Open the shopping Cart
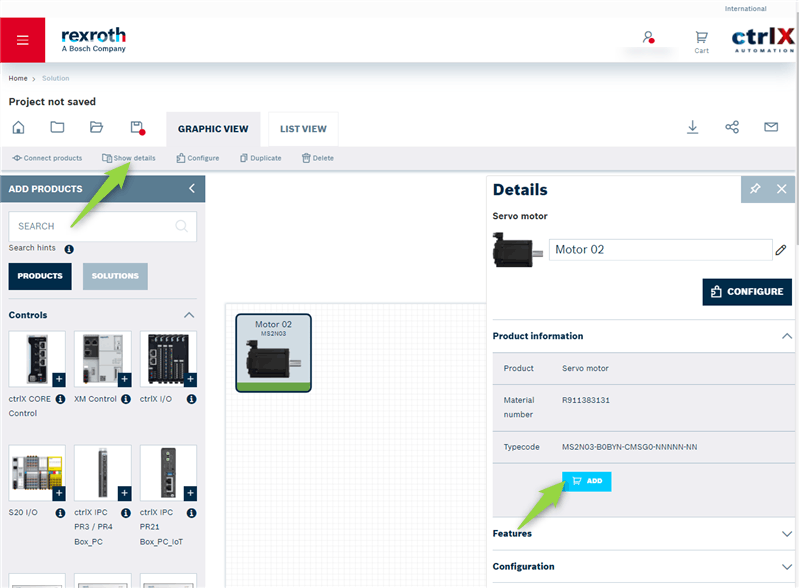This screenshot has height=588, width=799. click(701, 42)
